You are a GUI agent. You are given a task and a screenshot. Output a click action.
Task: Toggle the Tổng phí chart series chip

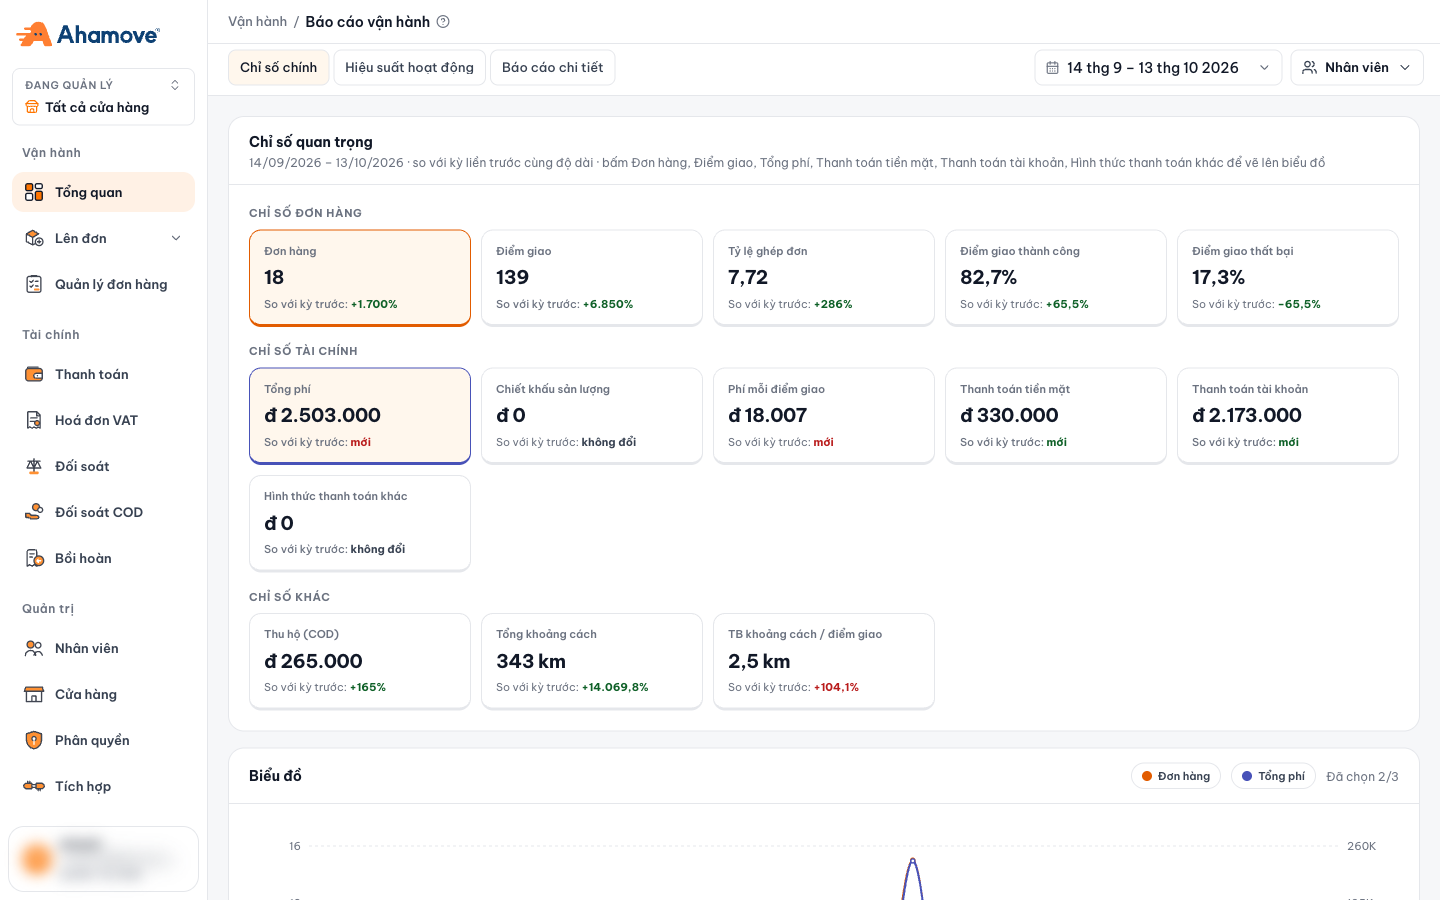point(1273,776)
